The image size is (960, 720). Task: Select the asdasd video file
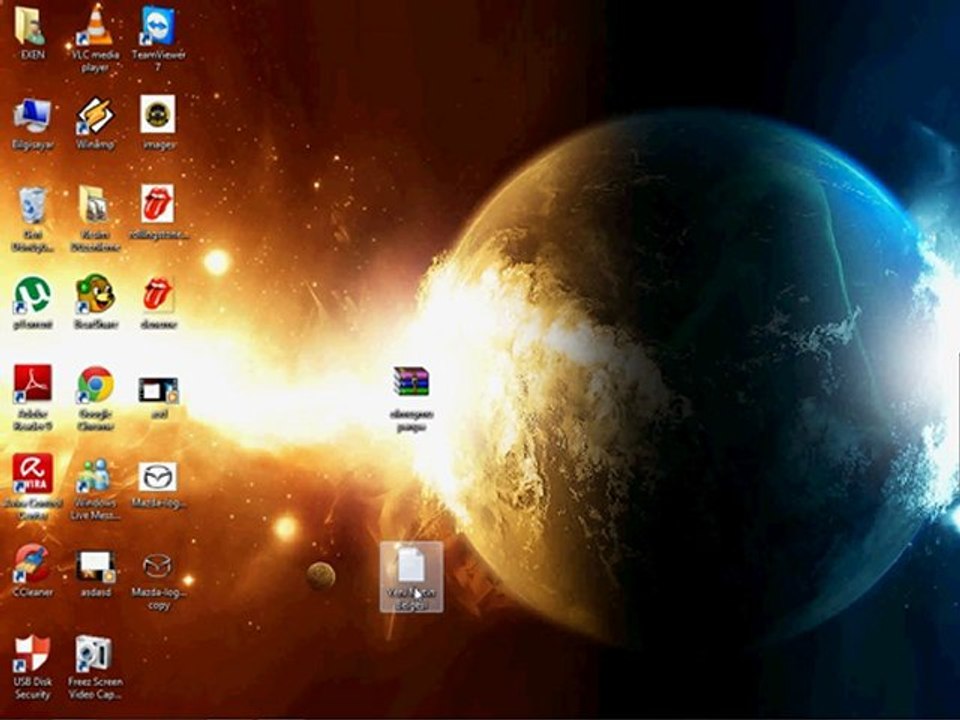pyautogui.click(x=96, y=566)
